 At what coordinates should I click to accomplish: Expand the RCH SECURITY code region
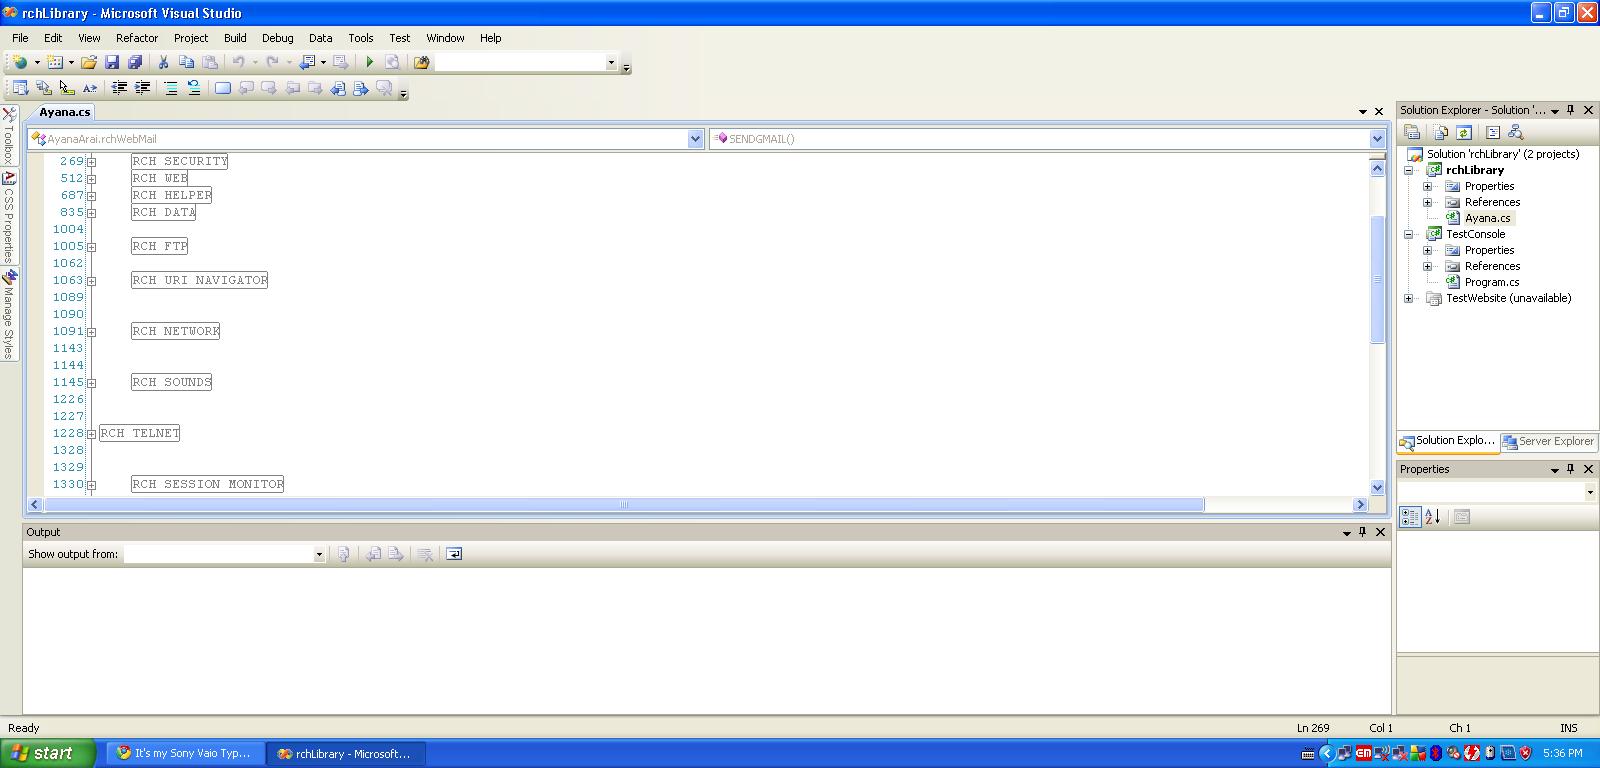tap(91, 161)
